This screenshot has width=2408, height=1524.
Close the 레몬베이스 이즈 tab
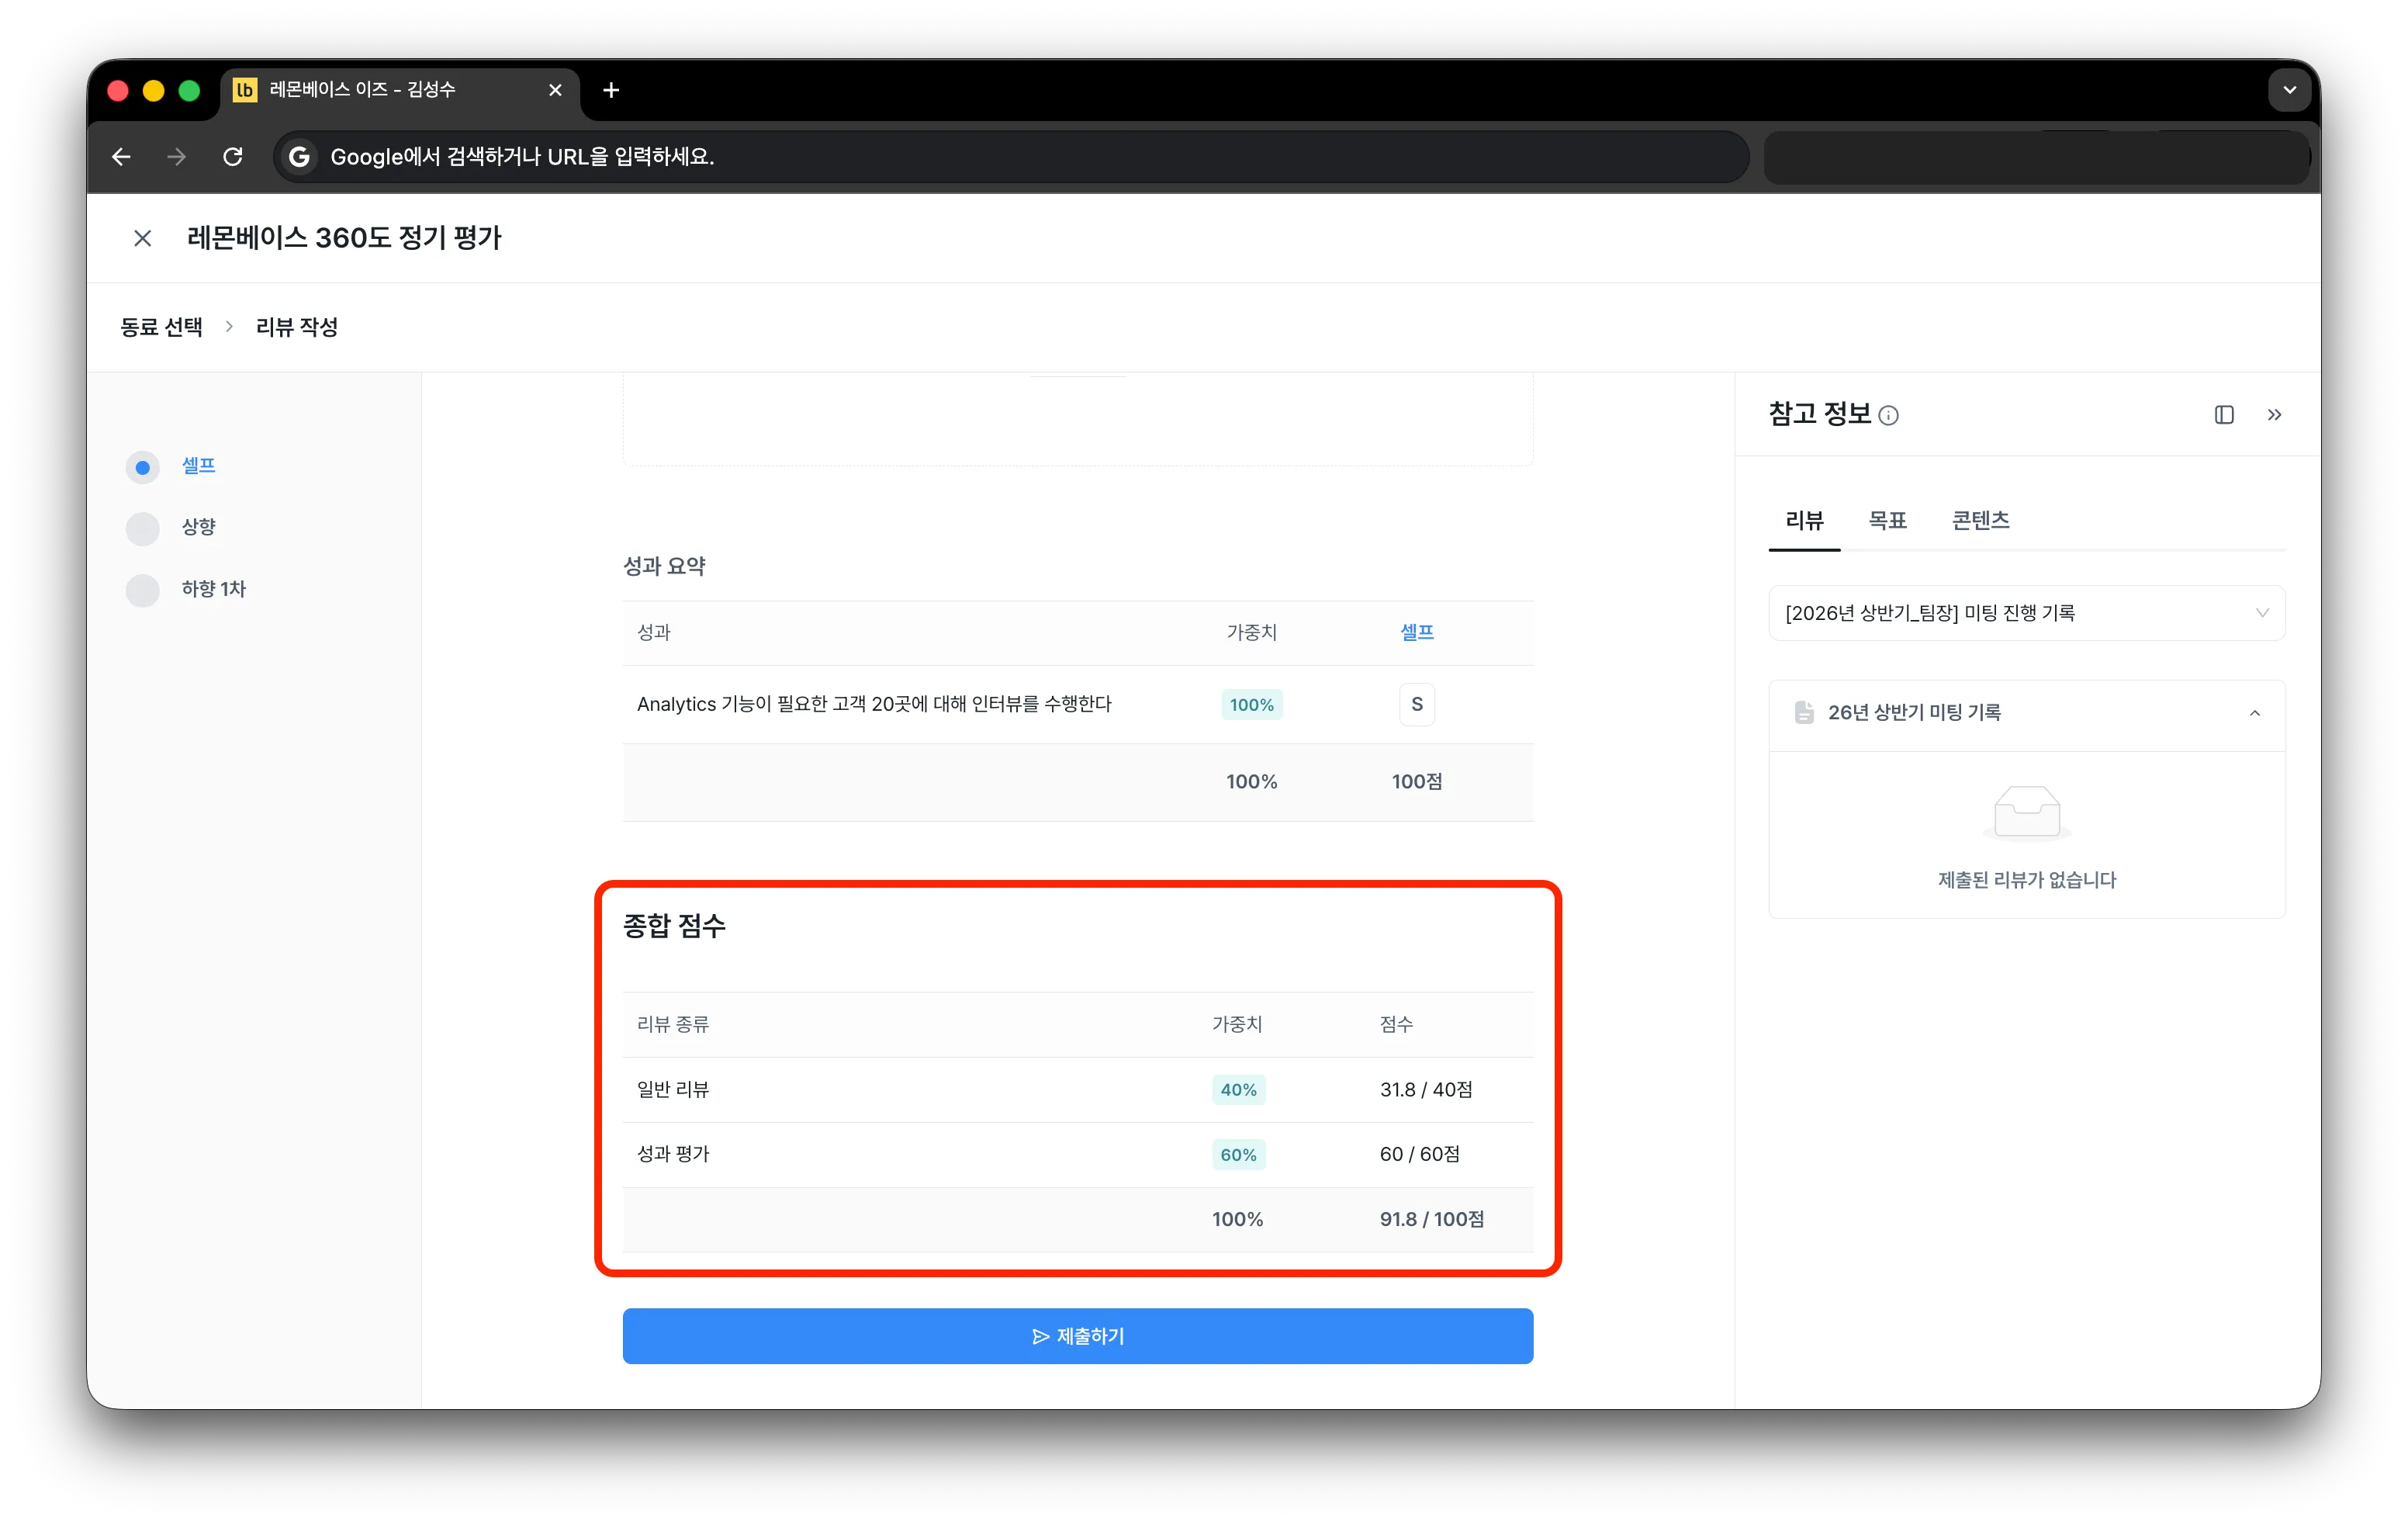[x=555, y=91]
